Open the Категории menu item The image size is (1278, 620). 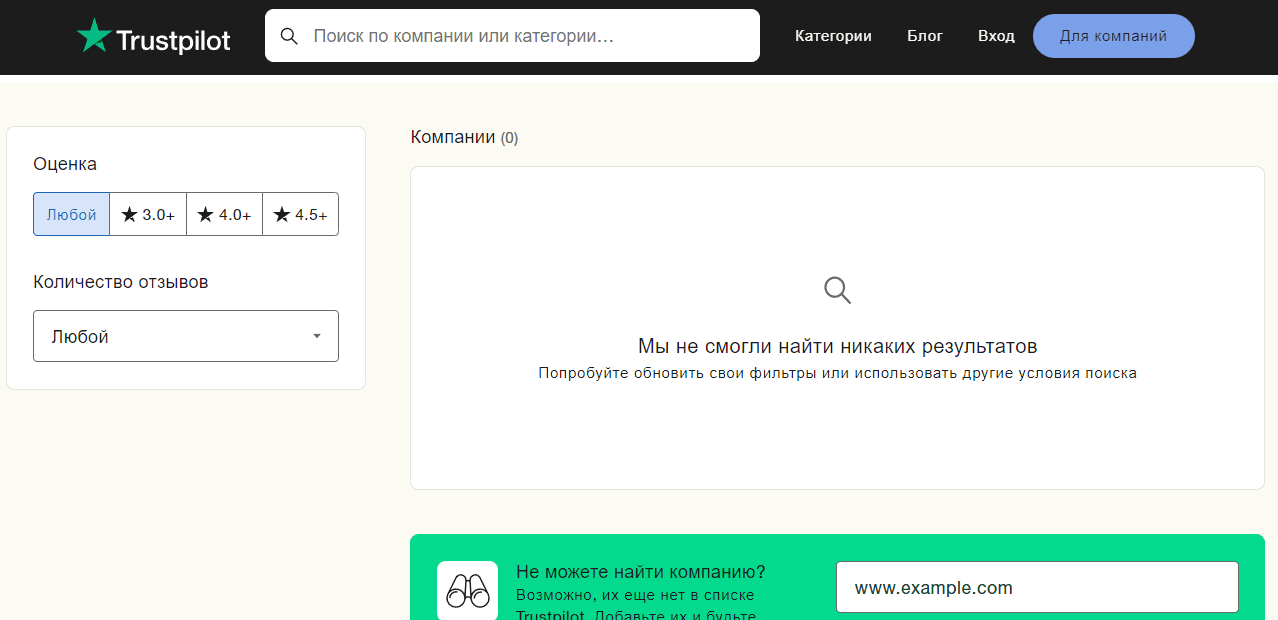833,36
